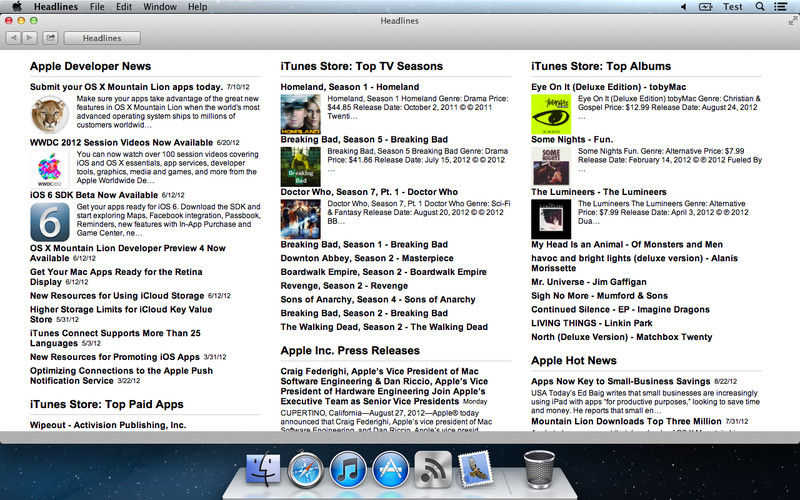Open 'iOS 6 SDK Beta Now Available' headline
This screenshot has height=500, width=800.
(94, 195)
